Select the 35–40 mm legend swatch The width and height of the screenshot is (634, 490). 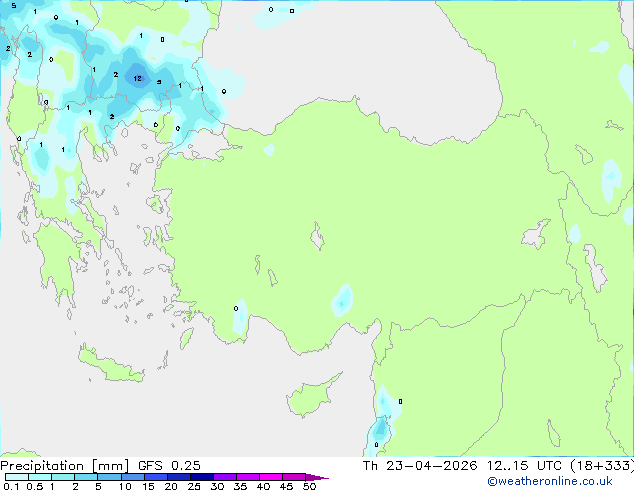click(248, 477)
